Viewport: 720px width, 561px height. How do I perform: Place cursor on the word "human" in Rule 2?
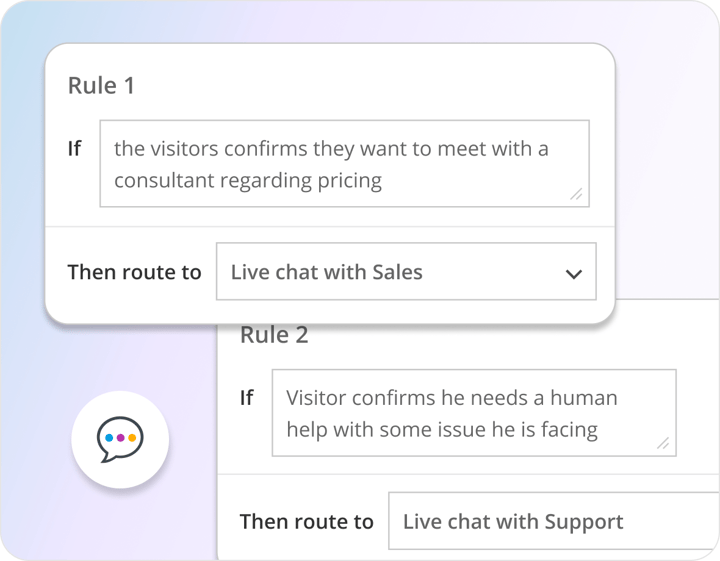coord(580,397)
